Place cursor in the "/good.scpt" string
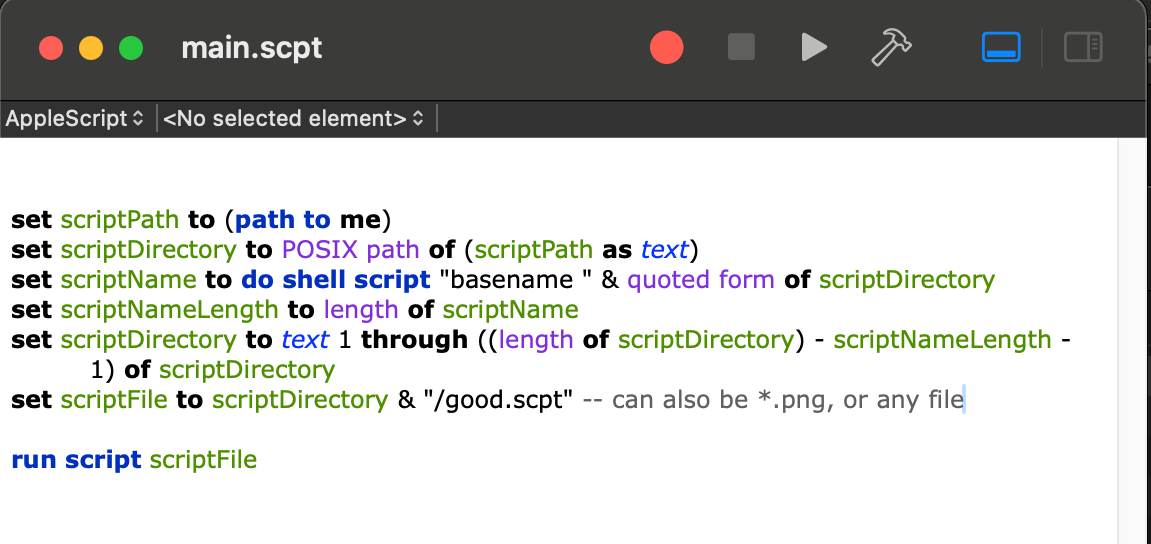Image resolution: width=1151 pixels, height=544 pixels. pos(499,401)
